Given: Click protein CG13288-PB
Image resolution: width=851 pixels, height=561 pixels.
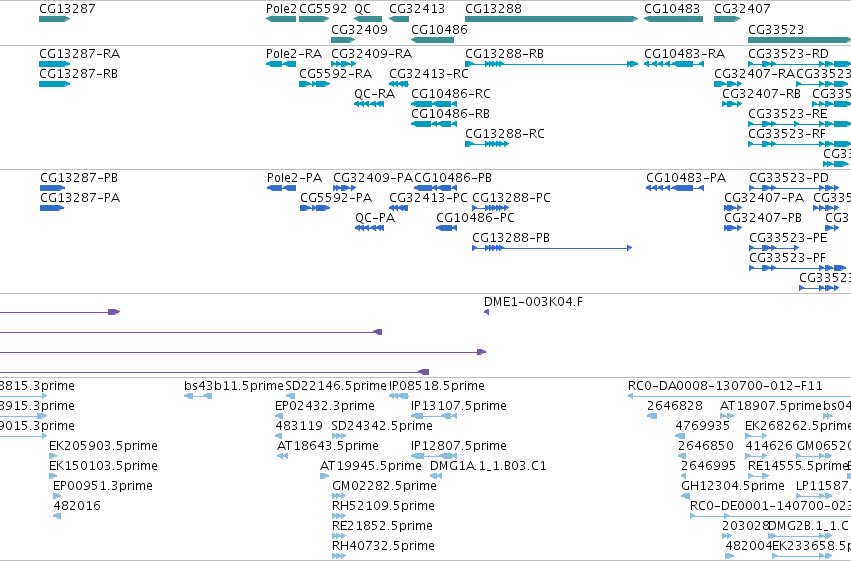Looking at the screenshot, I should coord(511,238).
